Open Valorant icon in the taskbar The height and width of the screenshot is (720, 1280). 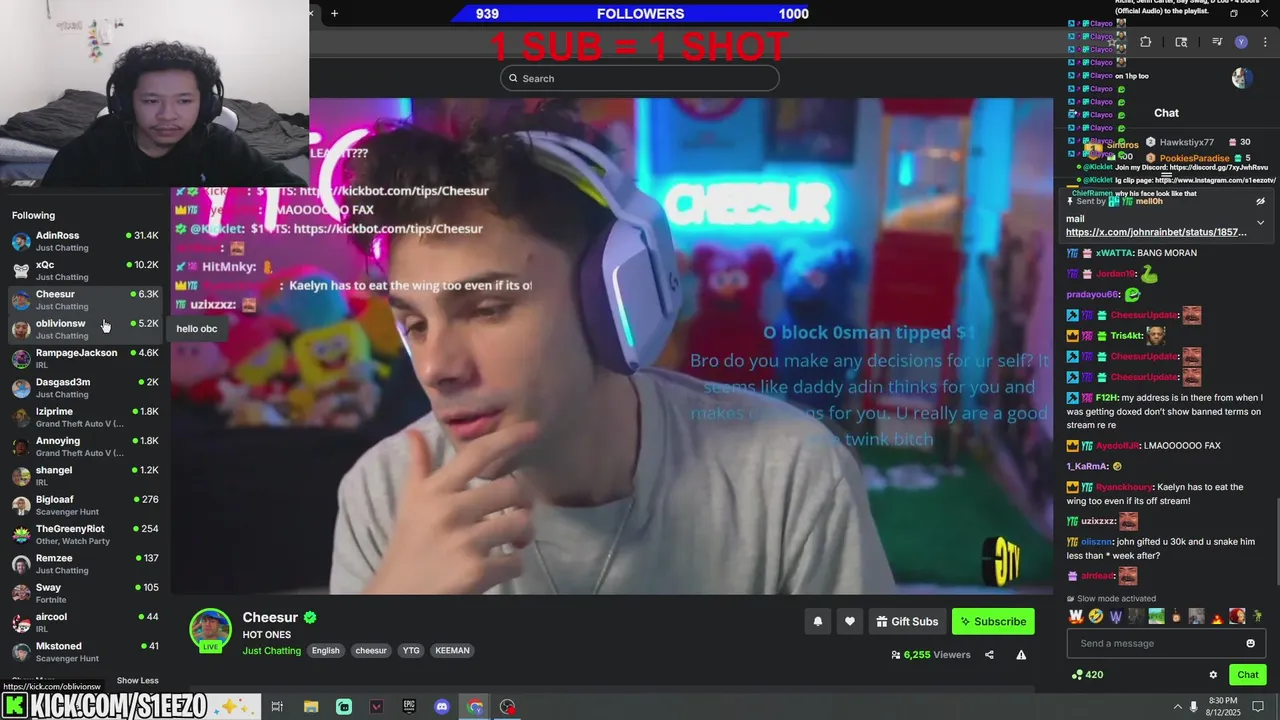click(x=376, y=707)
